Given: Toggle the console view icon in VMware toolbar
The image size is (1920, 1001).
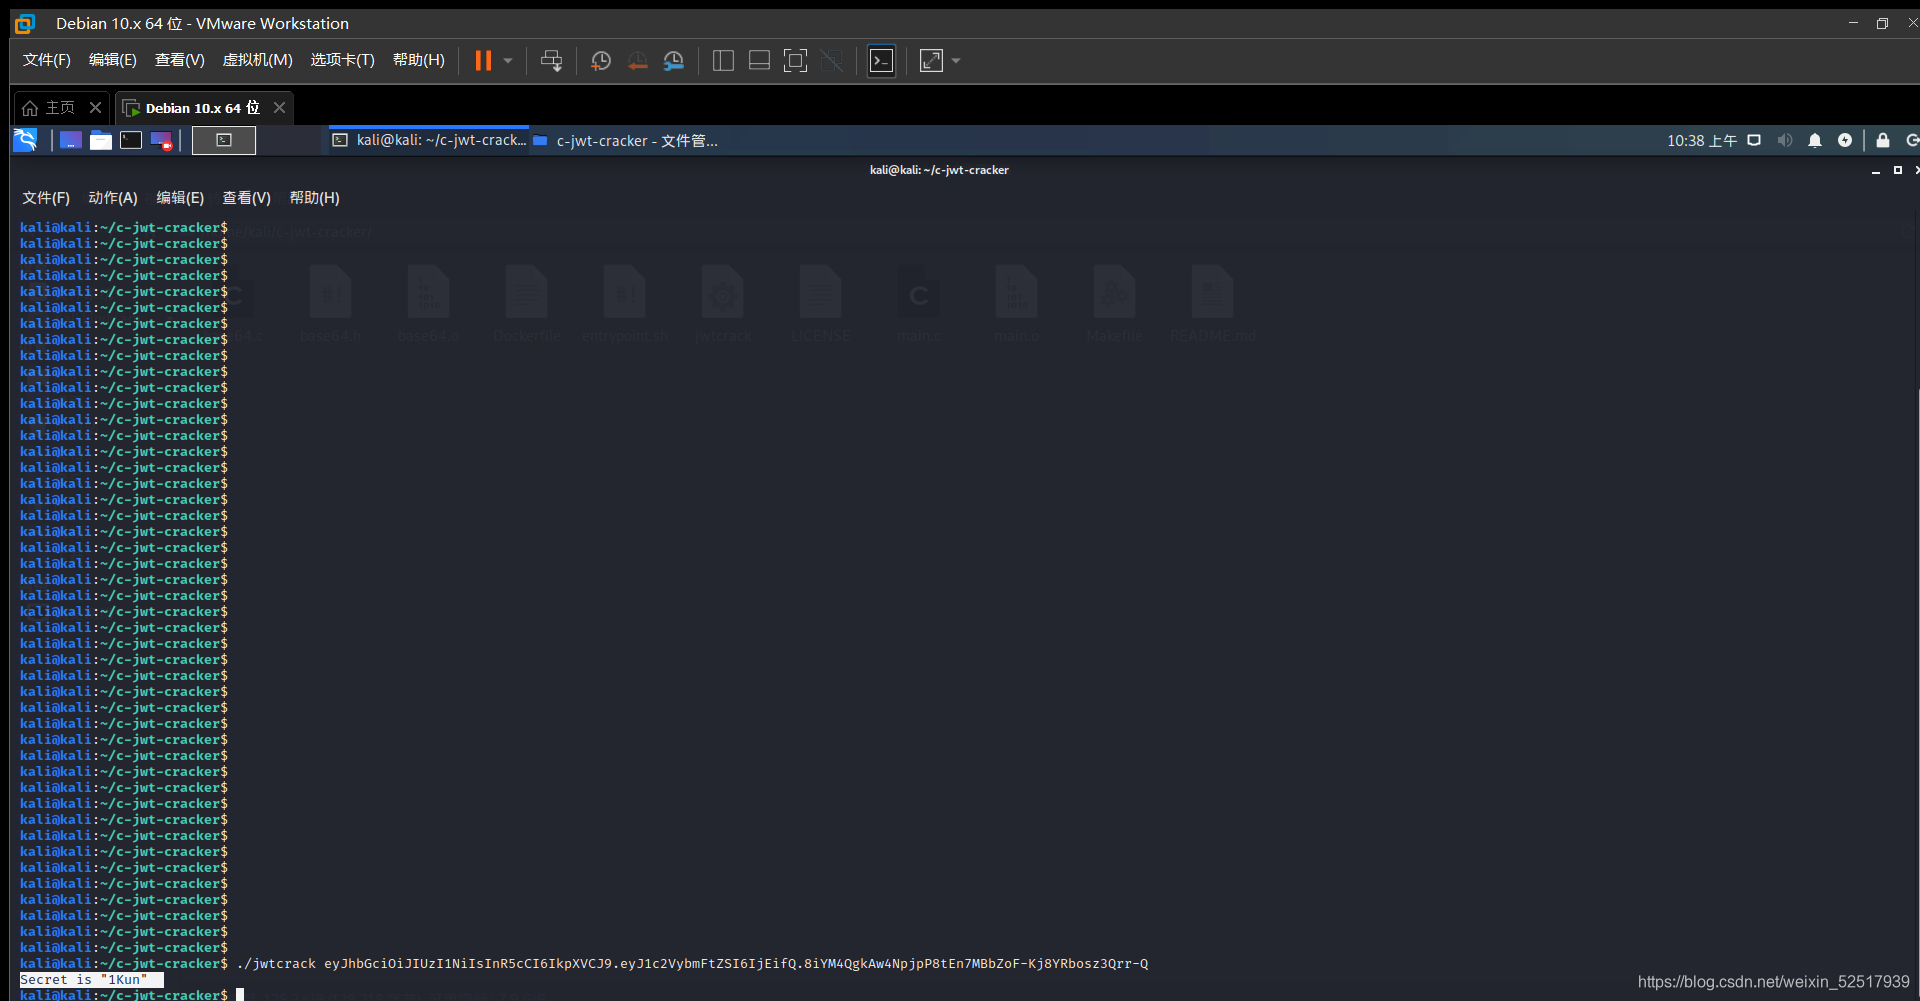Looking at the screenshot, I should pyautogui.click(x=881, y=61).
